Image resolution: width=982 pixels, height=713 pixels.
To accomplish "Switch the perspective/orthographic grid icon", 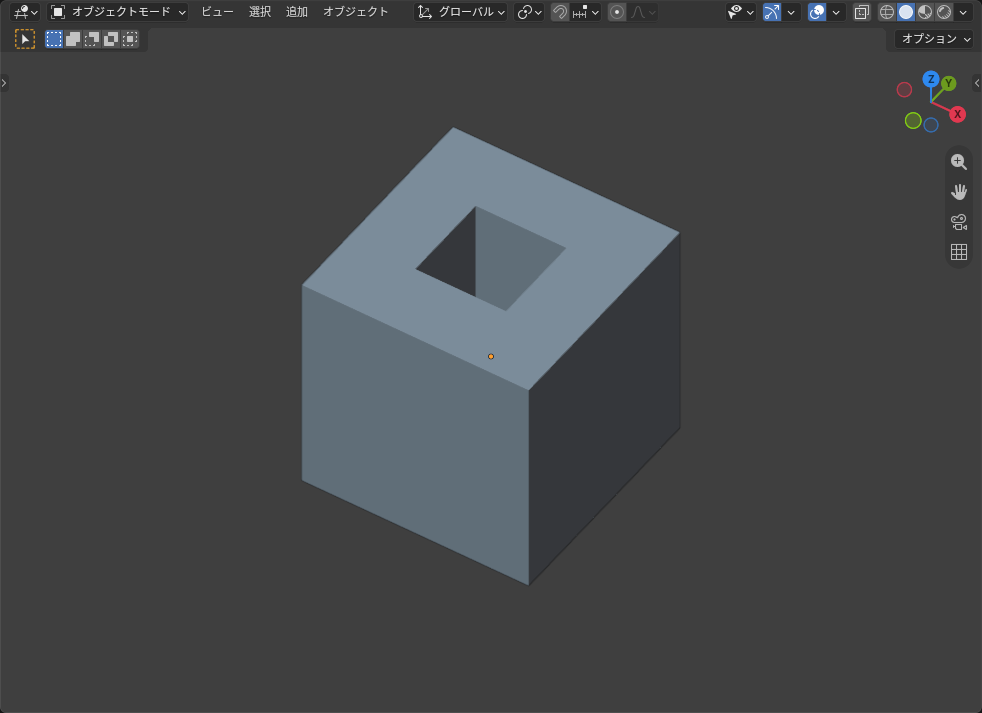I will point(958,252).
